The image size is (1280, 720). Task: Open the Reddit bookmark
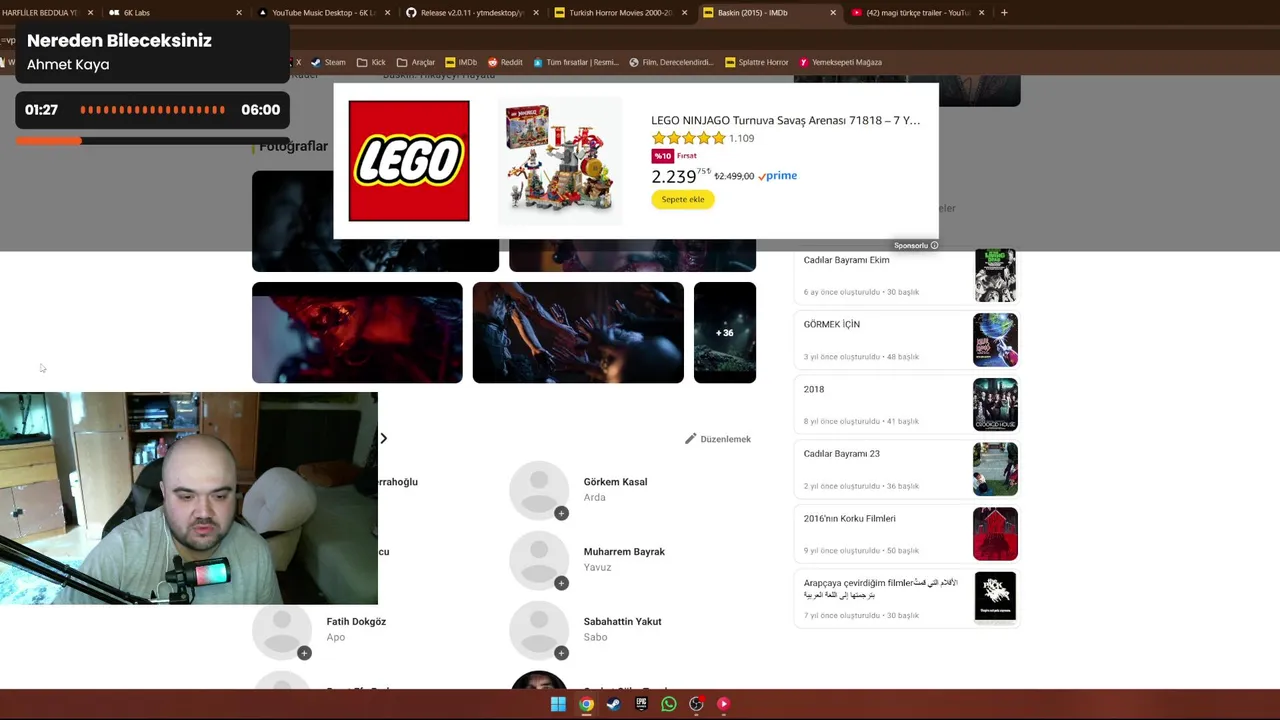(x=505, y=62)
